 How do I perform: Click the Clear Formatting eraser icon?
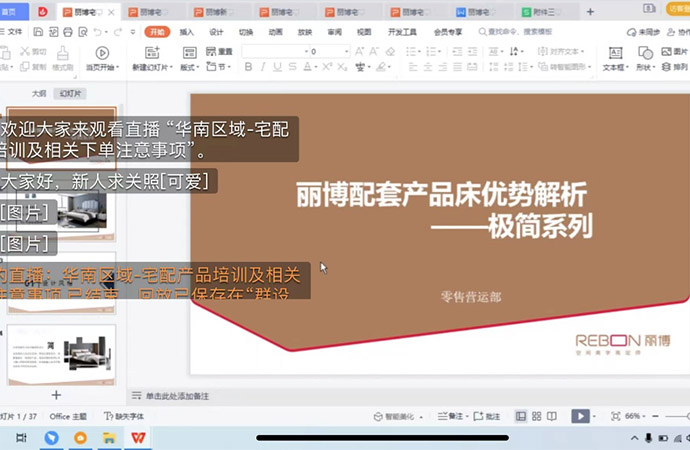[390, 51]
